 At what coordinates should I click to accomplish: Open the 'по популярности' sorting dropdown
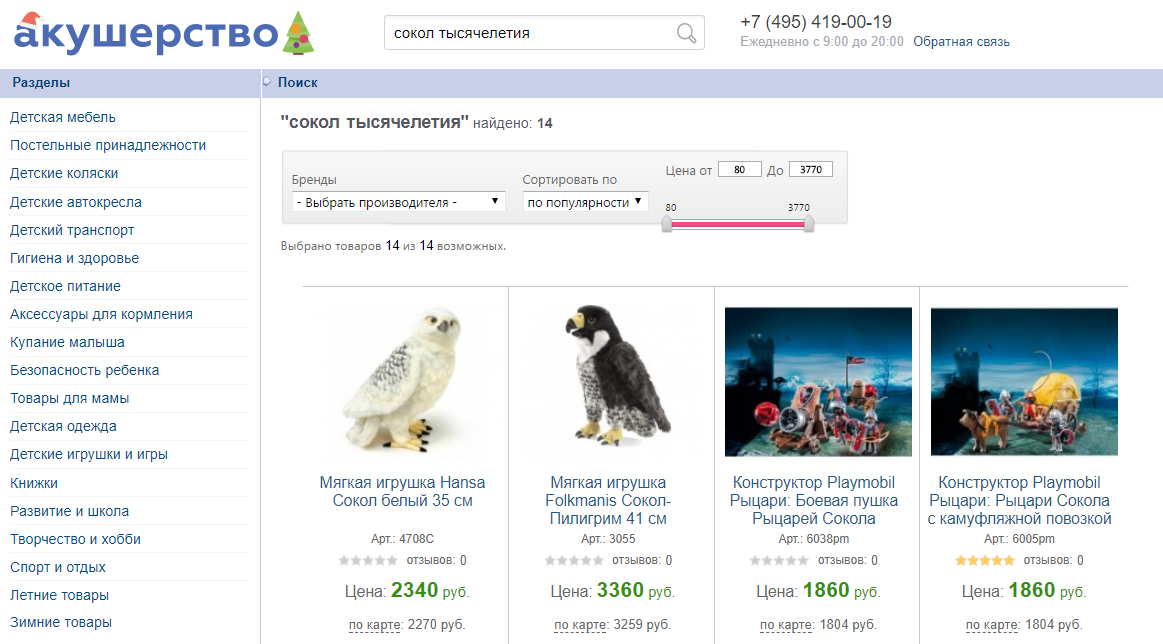583,201
